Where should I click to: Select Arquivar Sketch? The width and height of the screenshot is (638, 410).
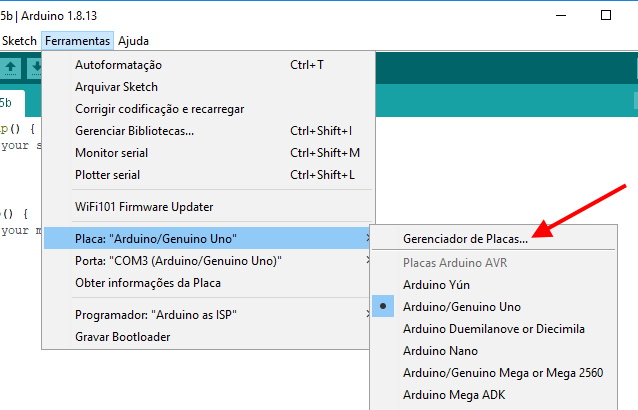click(208, 87)
